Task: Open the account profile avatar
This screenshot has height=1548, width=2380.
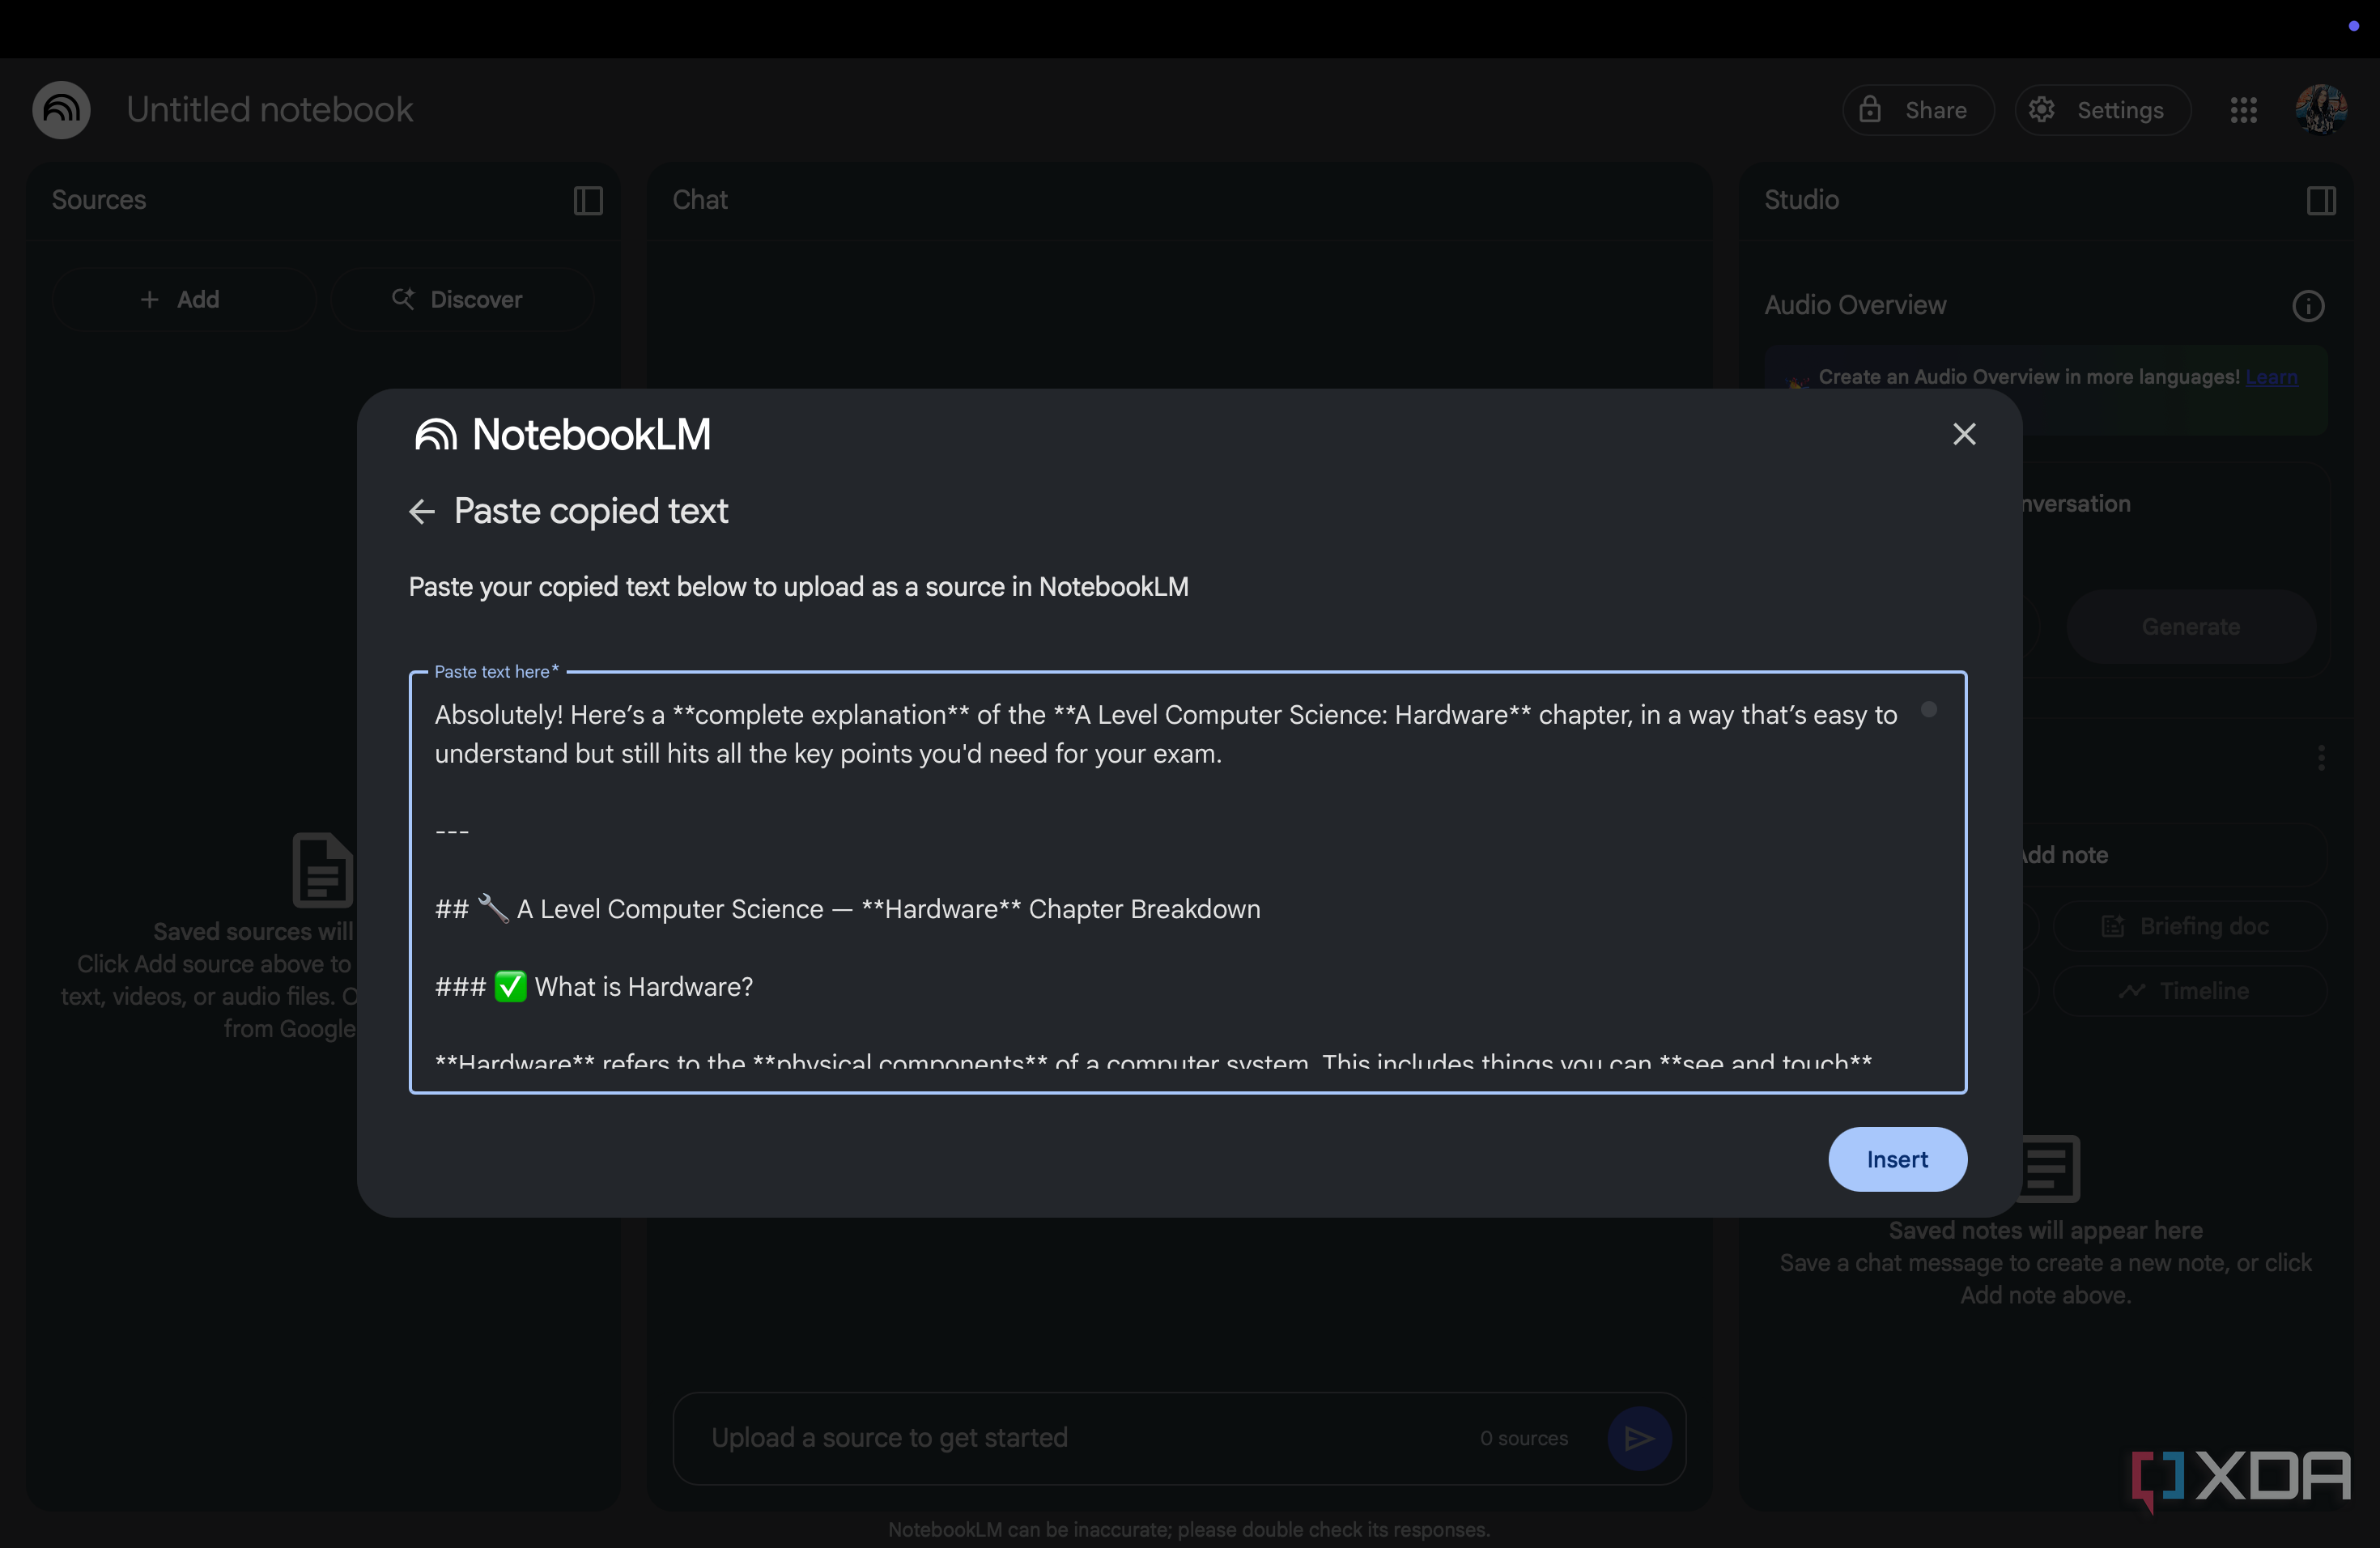Action: [2321, 109]
